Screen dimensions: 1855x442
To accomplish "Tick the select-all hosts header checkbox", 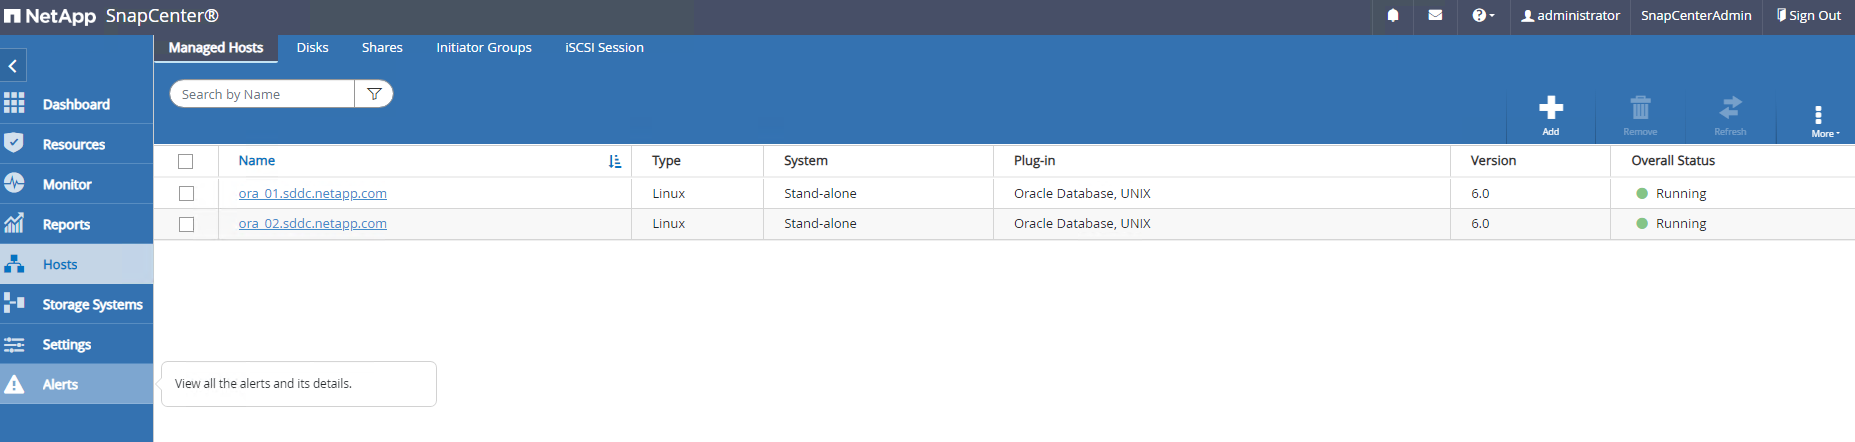I will (185, 161).
